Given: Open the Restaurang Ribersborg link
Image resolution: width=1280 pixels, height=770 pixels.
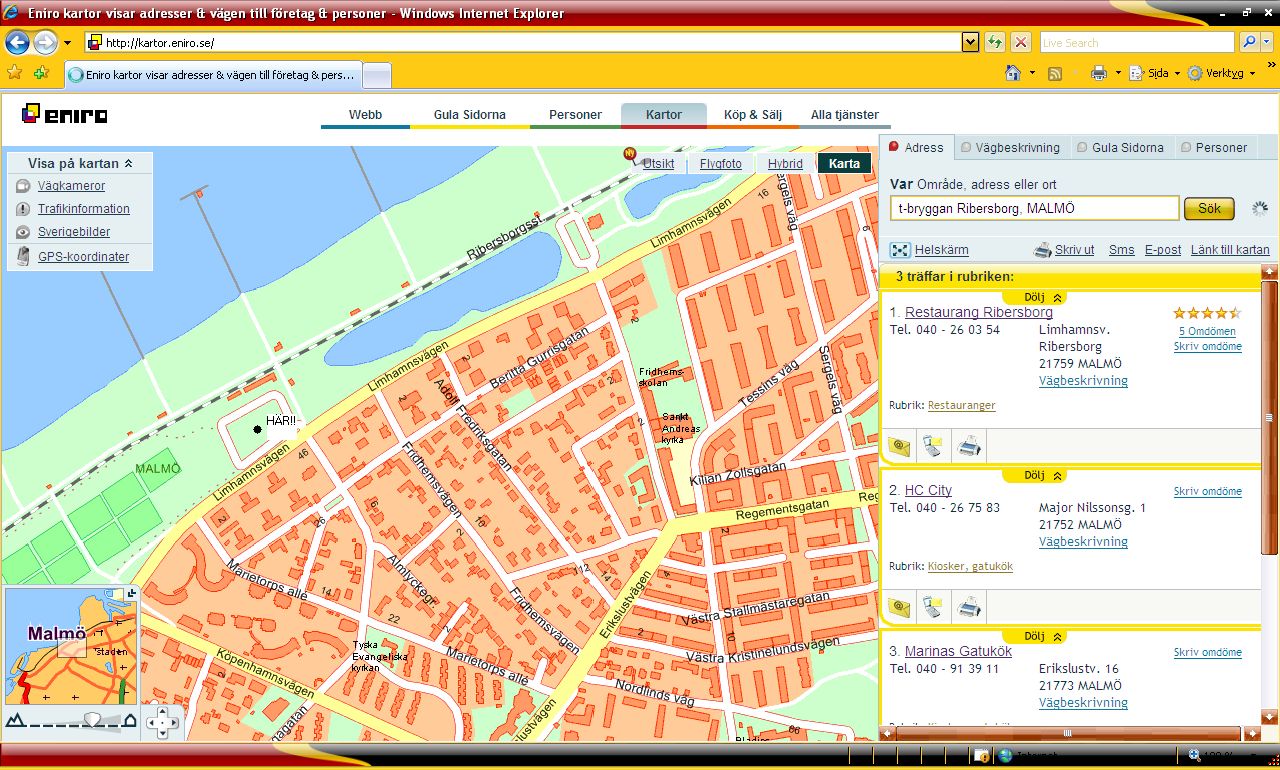Looking at the screenshot, I should tap(979, 312).
